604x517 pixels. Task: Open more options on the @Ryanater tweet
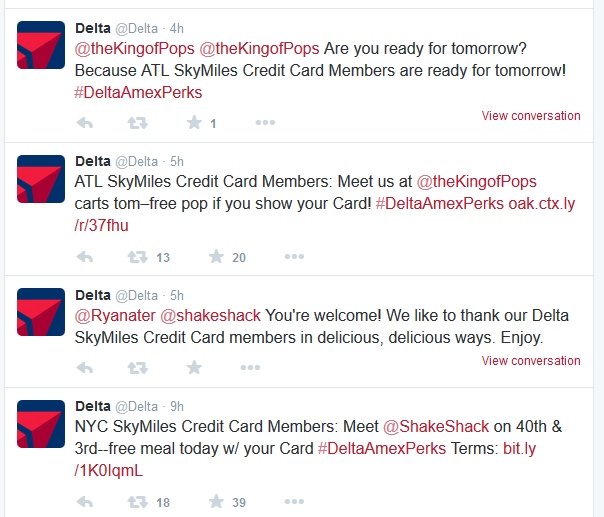click(x=264, y=367)
